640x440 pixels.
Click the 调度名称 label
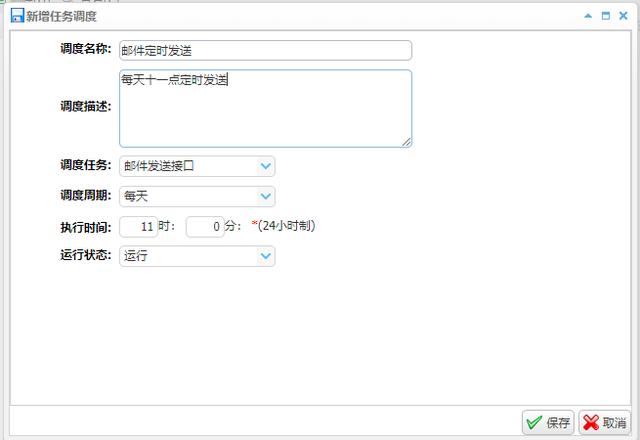(86, 49)
